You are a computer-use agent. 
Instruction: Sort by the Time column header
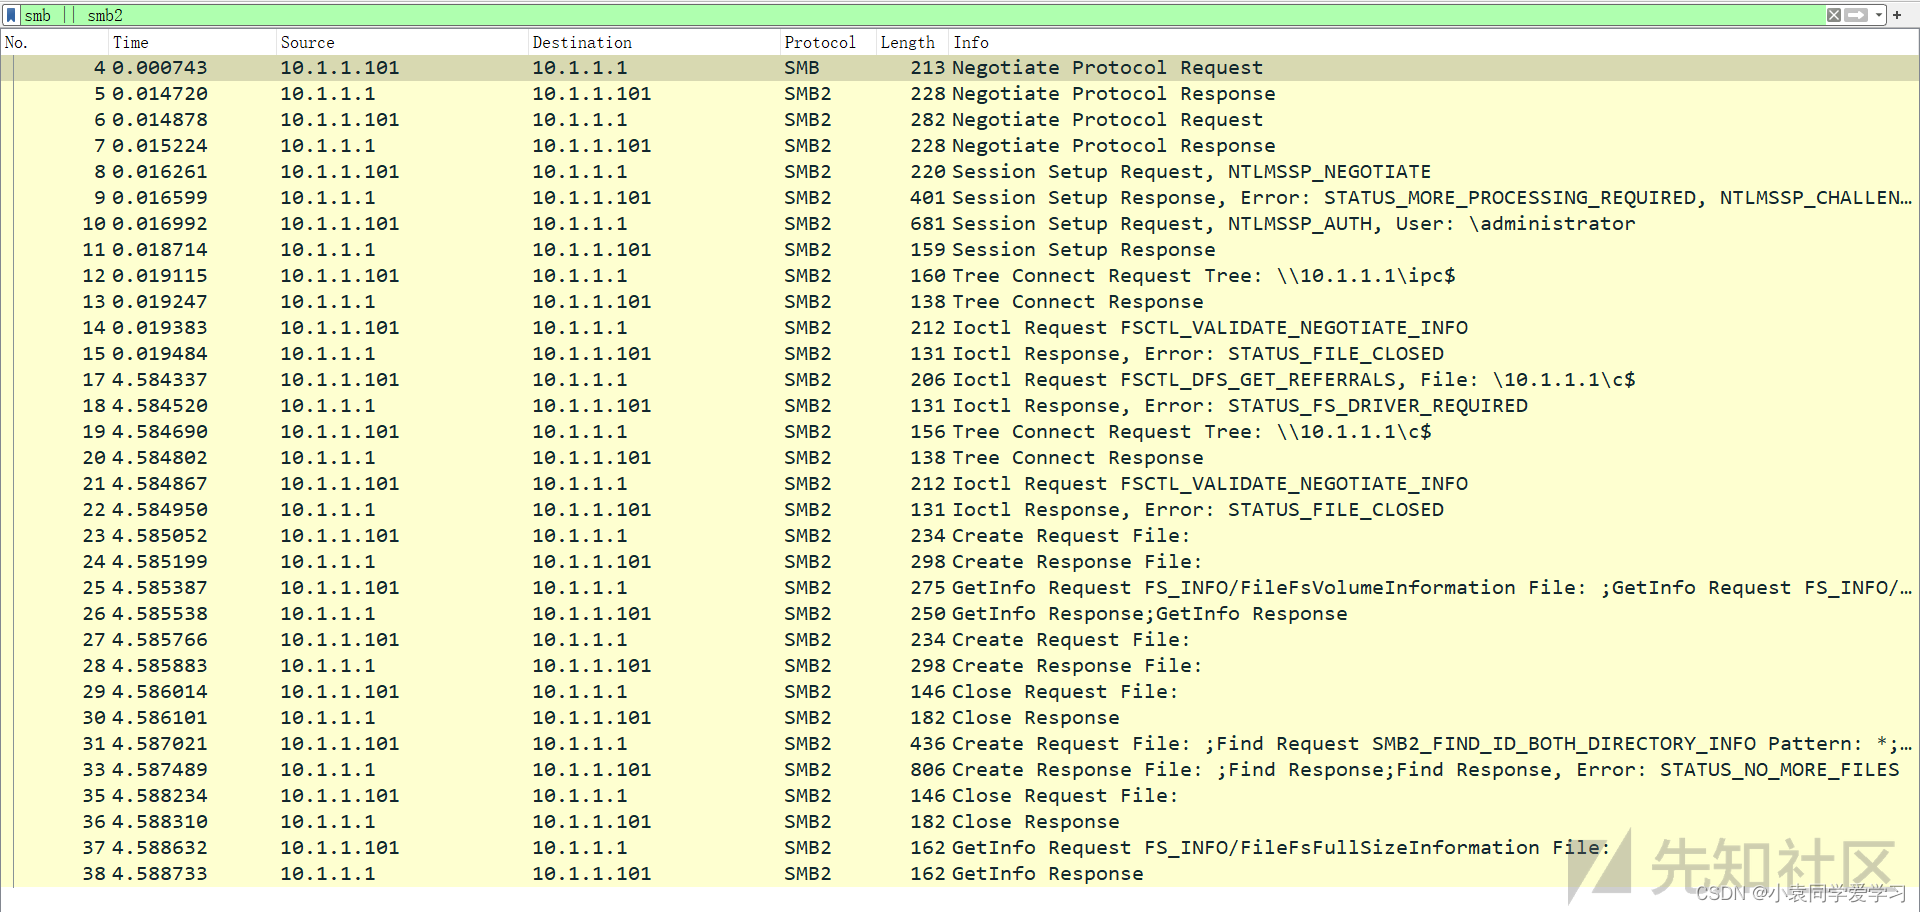coord(192,42)
